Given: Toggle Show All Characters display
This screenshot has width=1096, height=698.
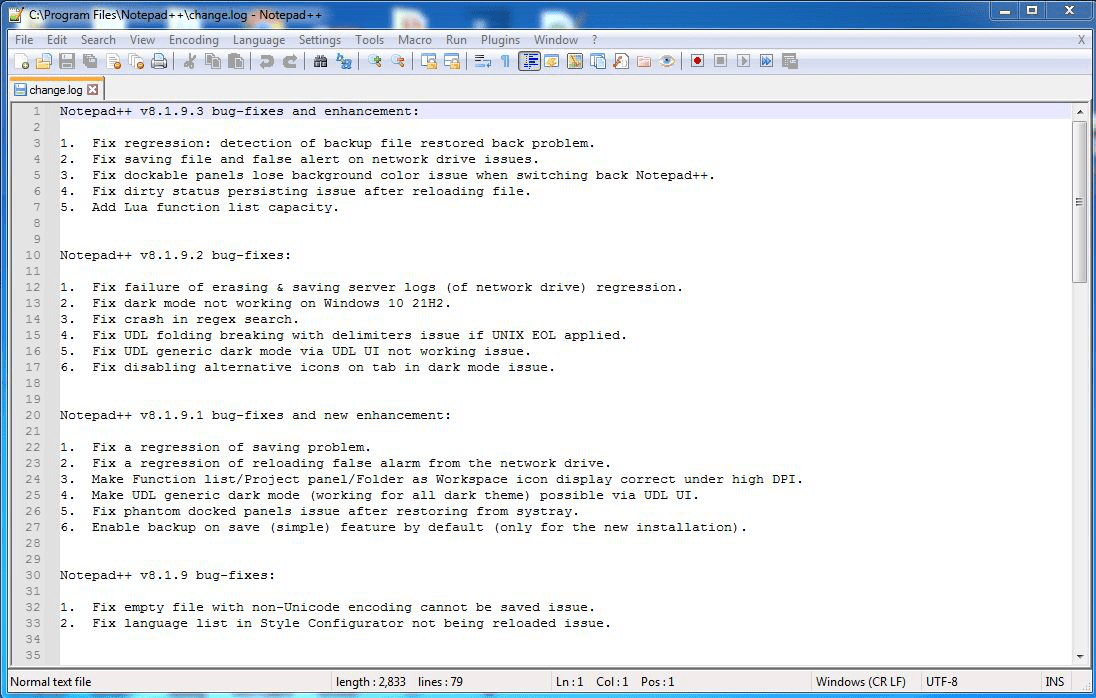Looking at the screenshot, I should point(506,61).
